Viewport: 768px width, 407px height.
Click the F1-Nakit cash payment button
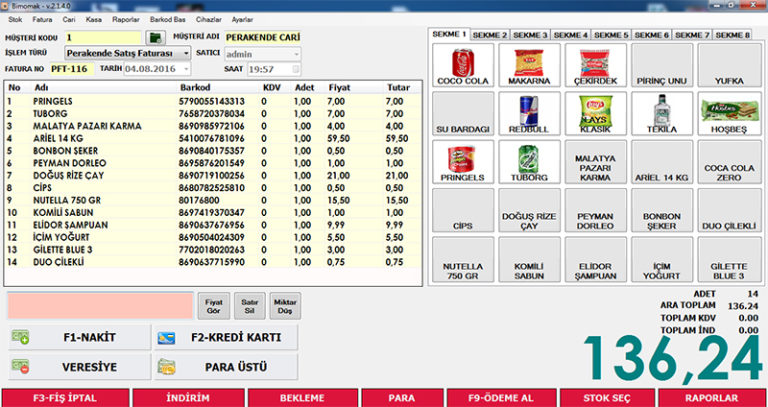pos(80,337)
